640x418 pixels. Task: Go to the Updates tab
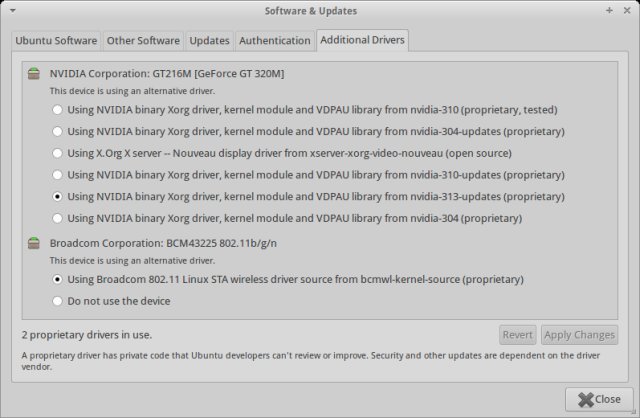pyautogui.click(x=209, y=41)
